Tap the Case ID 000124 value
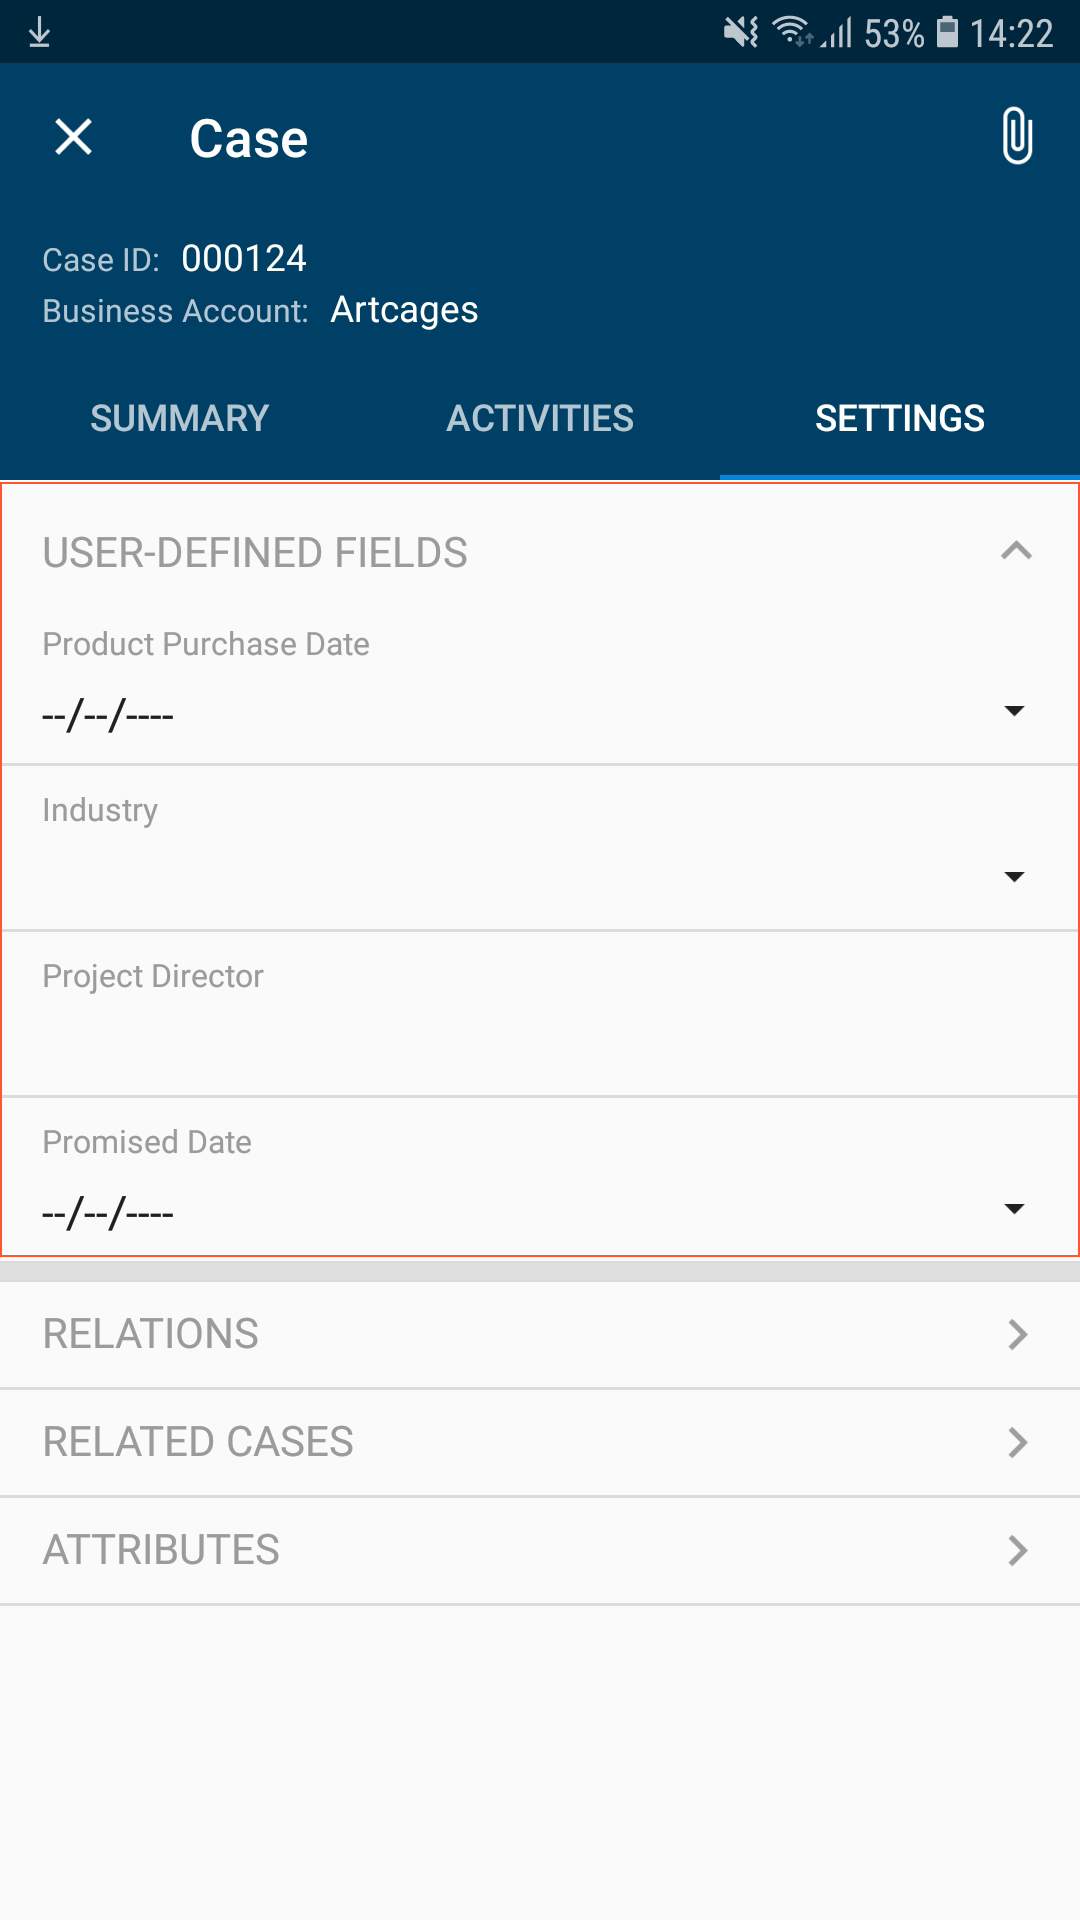This screenshot has width=1080, height=1920. (243, 259)
